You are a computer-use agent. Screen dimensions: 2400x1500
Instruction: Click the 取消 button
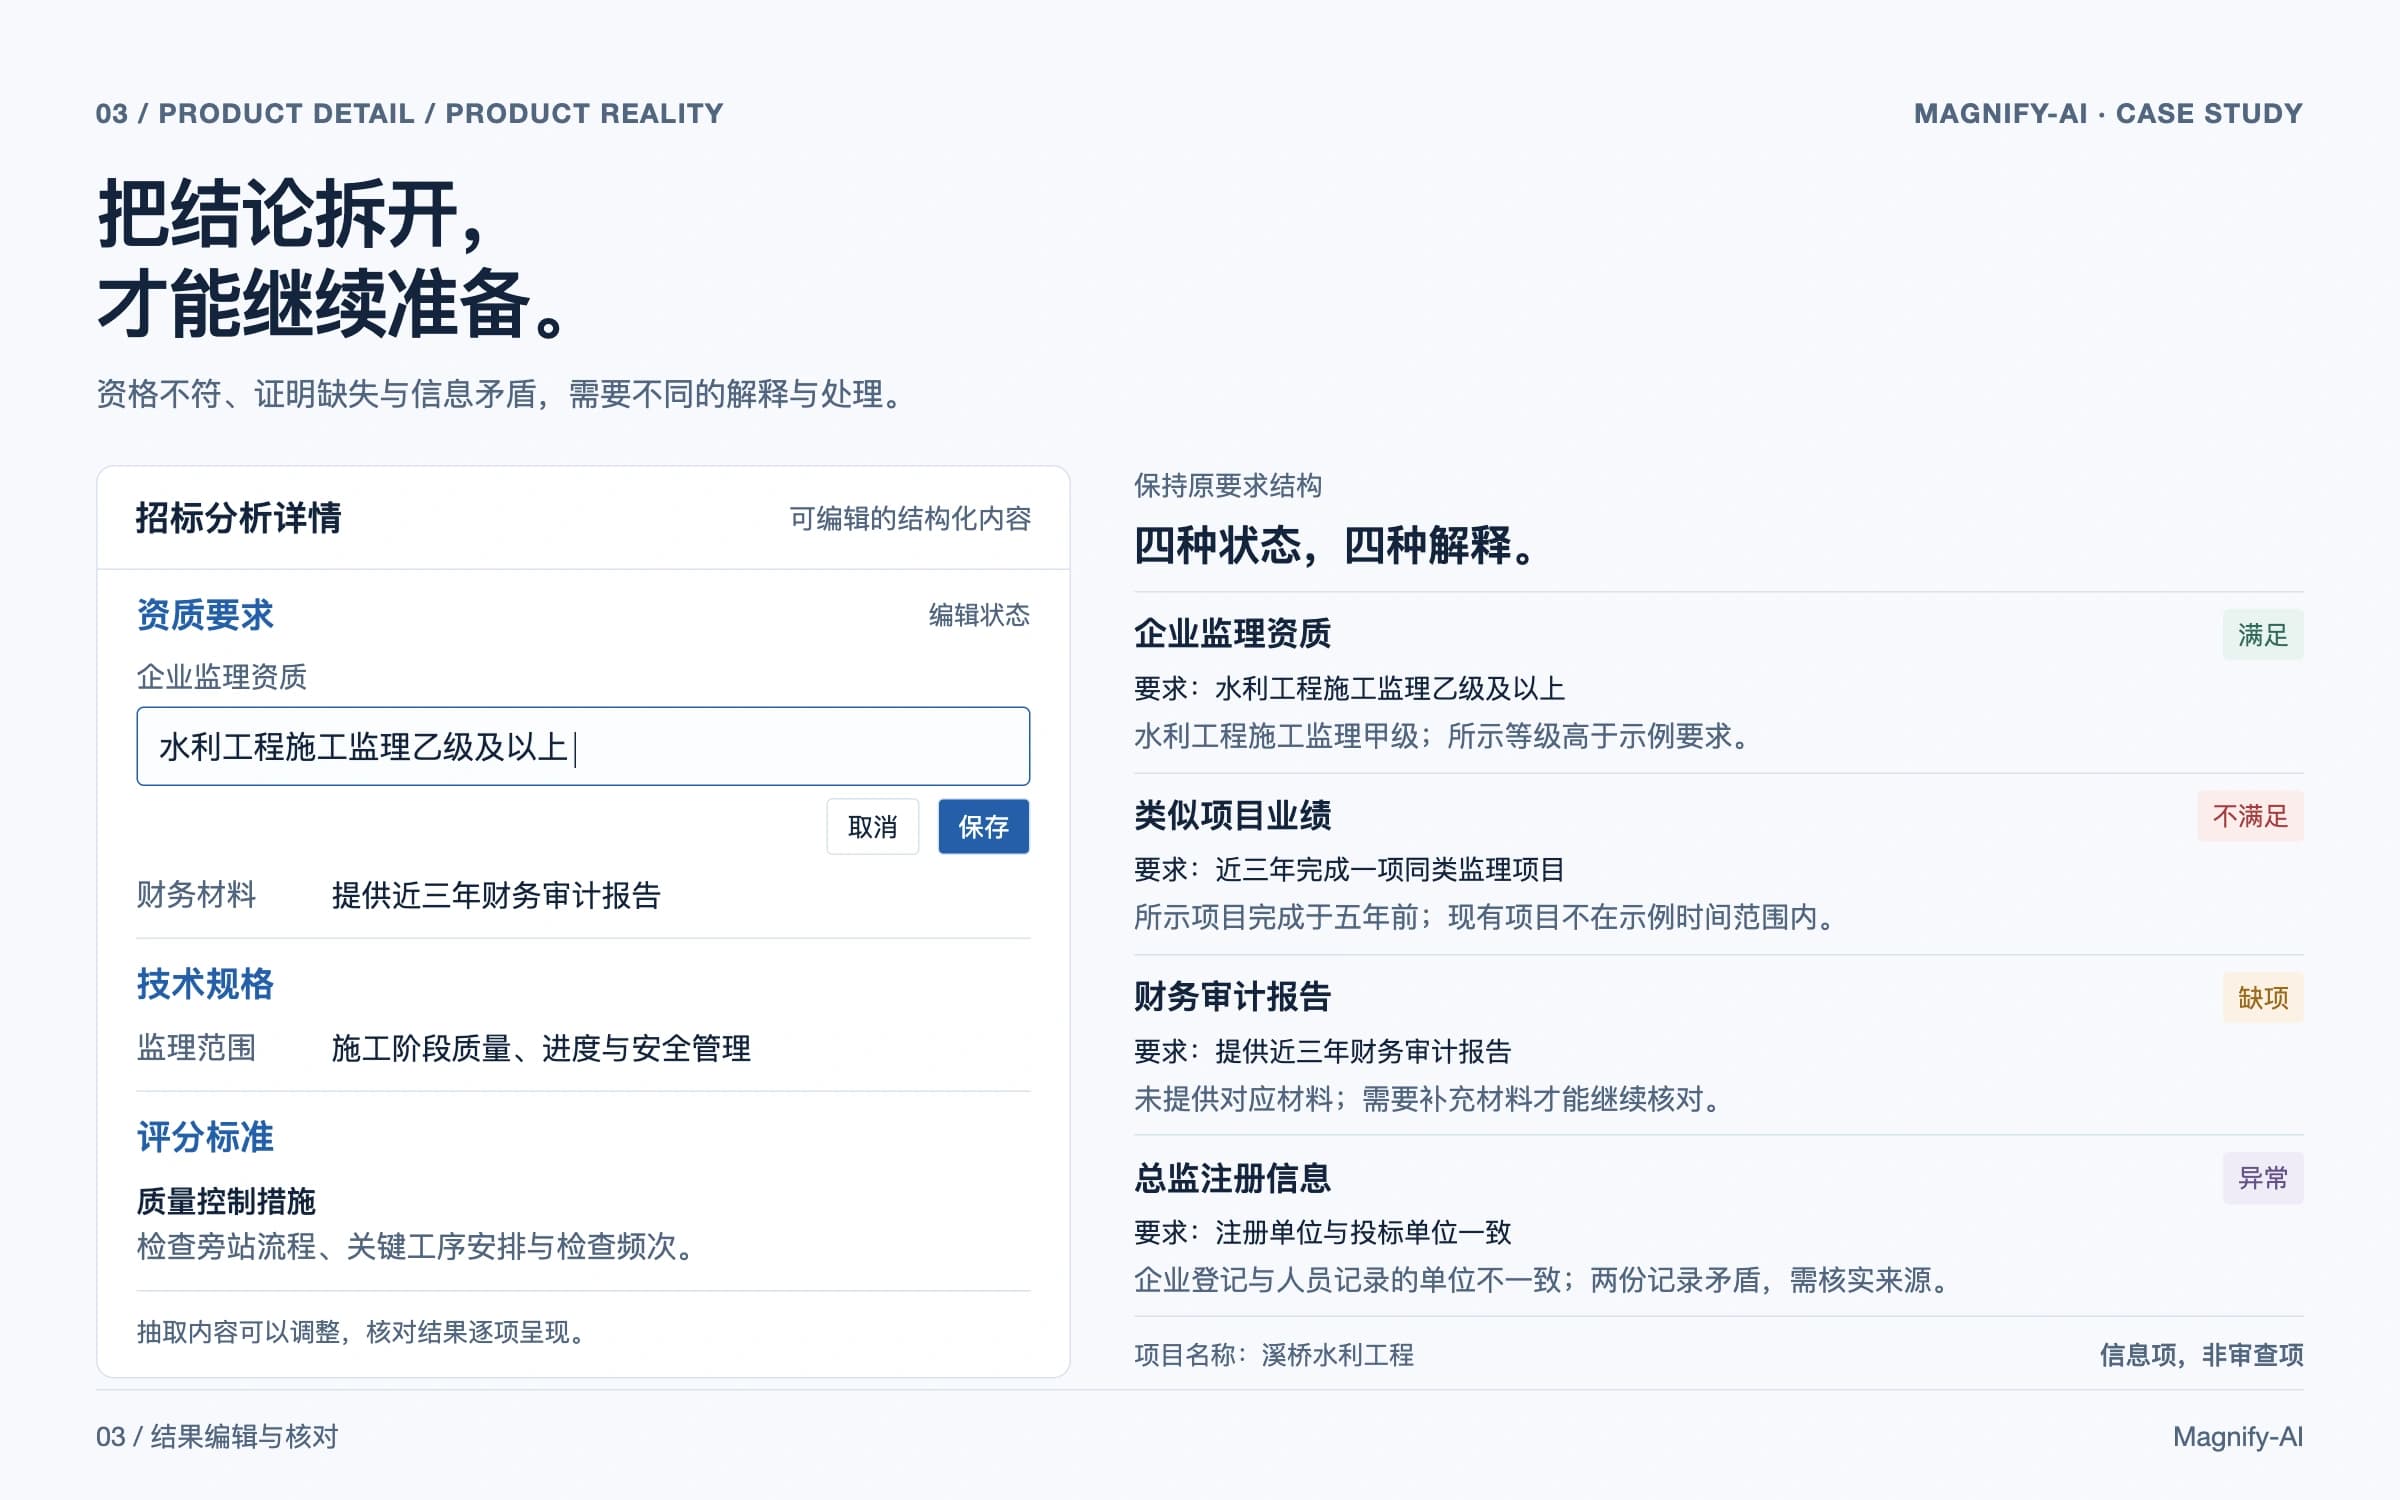click(x=872, y=826)
